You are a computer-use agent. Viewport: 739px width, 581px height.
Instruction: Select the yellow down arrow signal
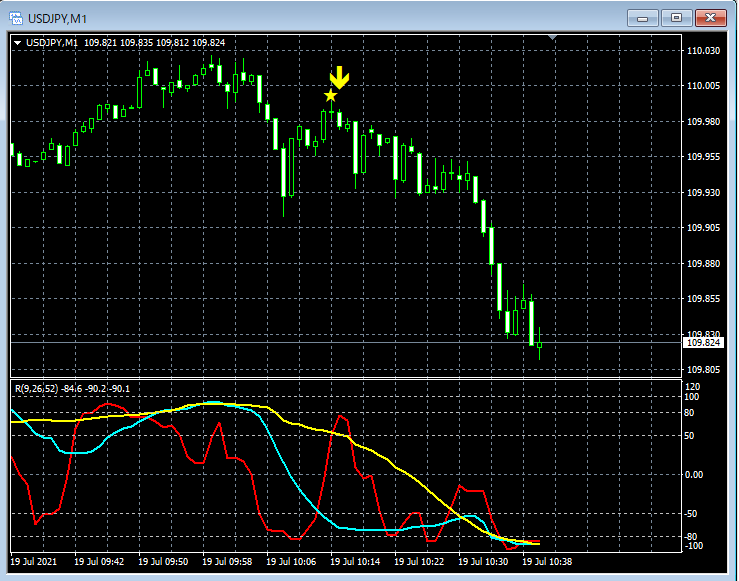coord(339,77)
